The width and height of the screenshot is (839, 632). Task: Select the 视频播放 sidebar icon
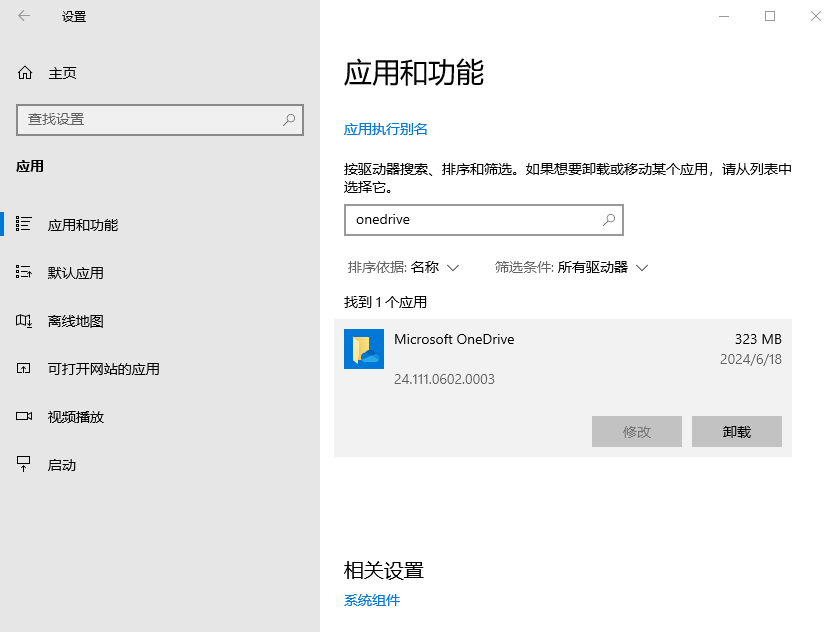click(x=24, y=417)
